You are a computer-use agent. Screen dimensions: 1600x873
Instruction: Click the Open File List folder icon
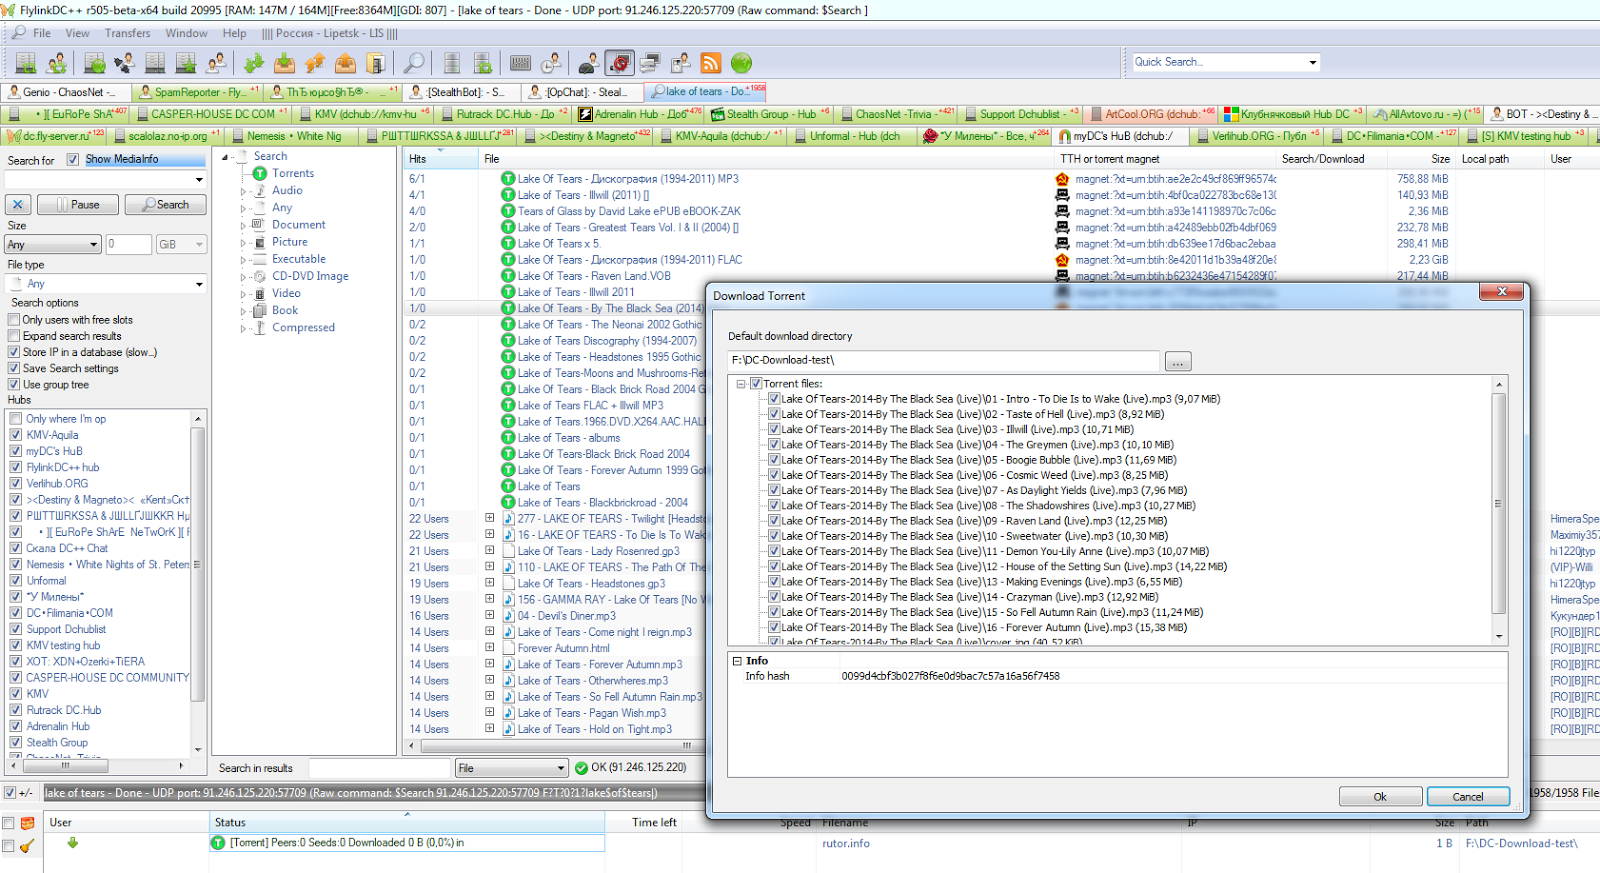coord(376,63)
